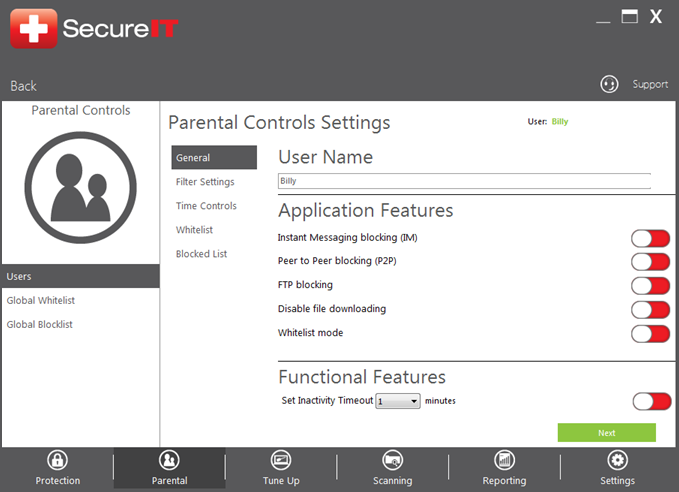Click the Parental Controls family avatar icon

(81, 188)
